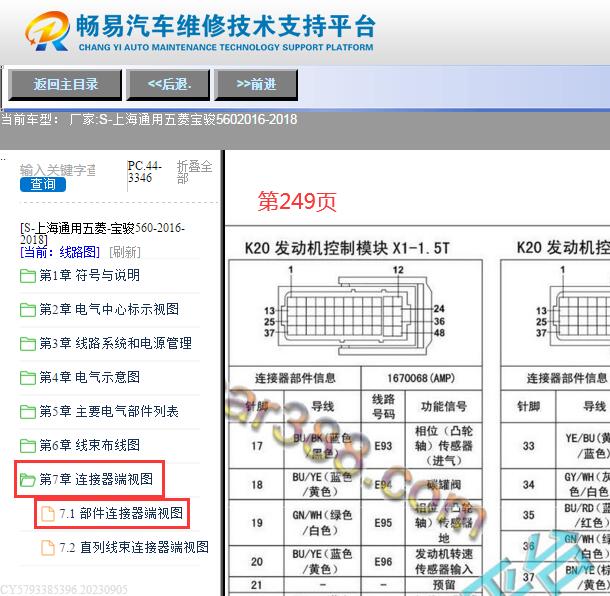This screenshot has width=610, height=596.
Task: Click pin 19 cell in the table
Action: pyautogui.click(x=257, y=523)
